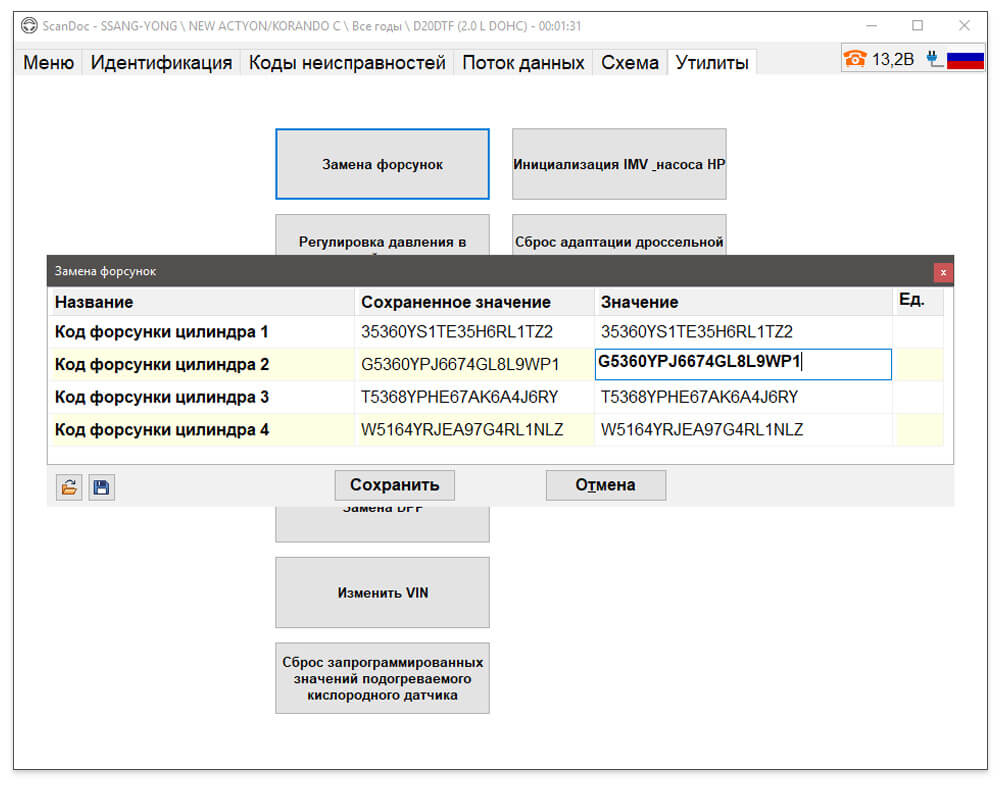This screenshot has height=786, width=1000.
Task: Select the Схема tab
Action: coord(629,63)
